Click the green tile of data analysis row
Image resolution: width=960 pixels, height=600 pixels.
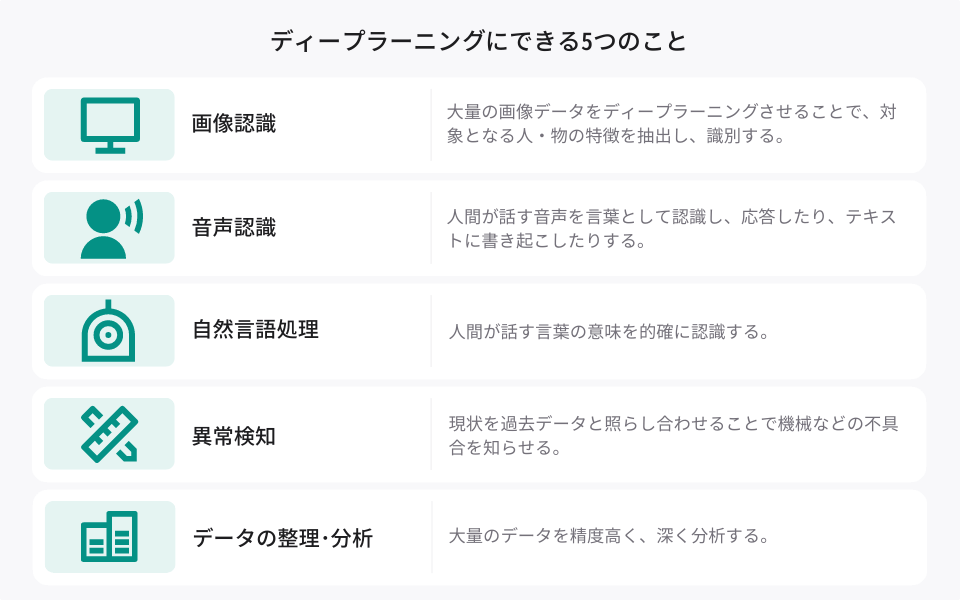(110, 537)
